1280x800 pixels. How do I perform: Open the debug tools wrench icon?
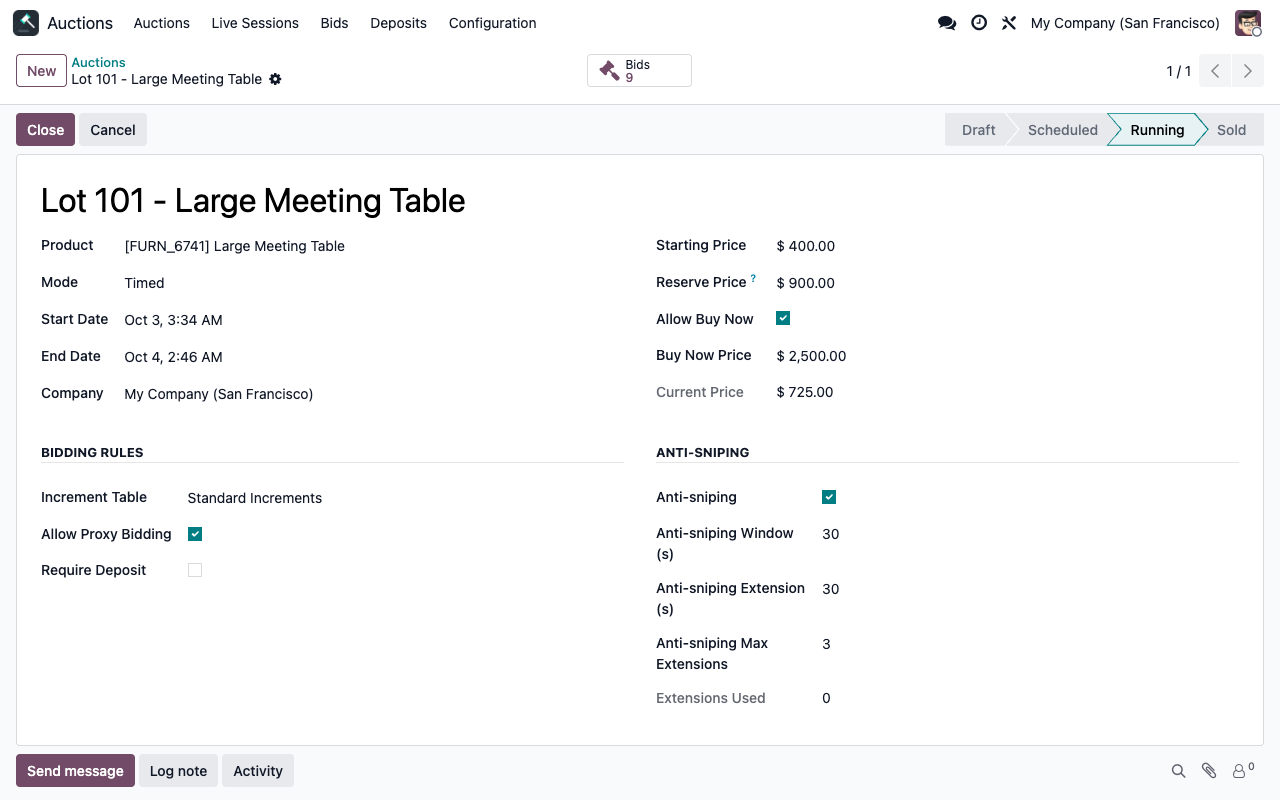coord(1009,23)
